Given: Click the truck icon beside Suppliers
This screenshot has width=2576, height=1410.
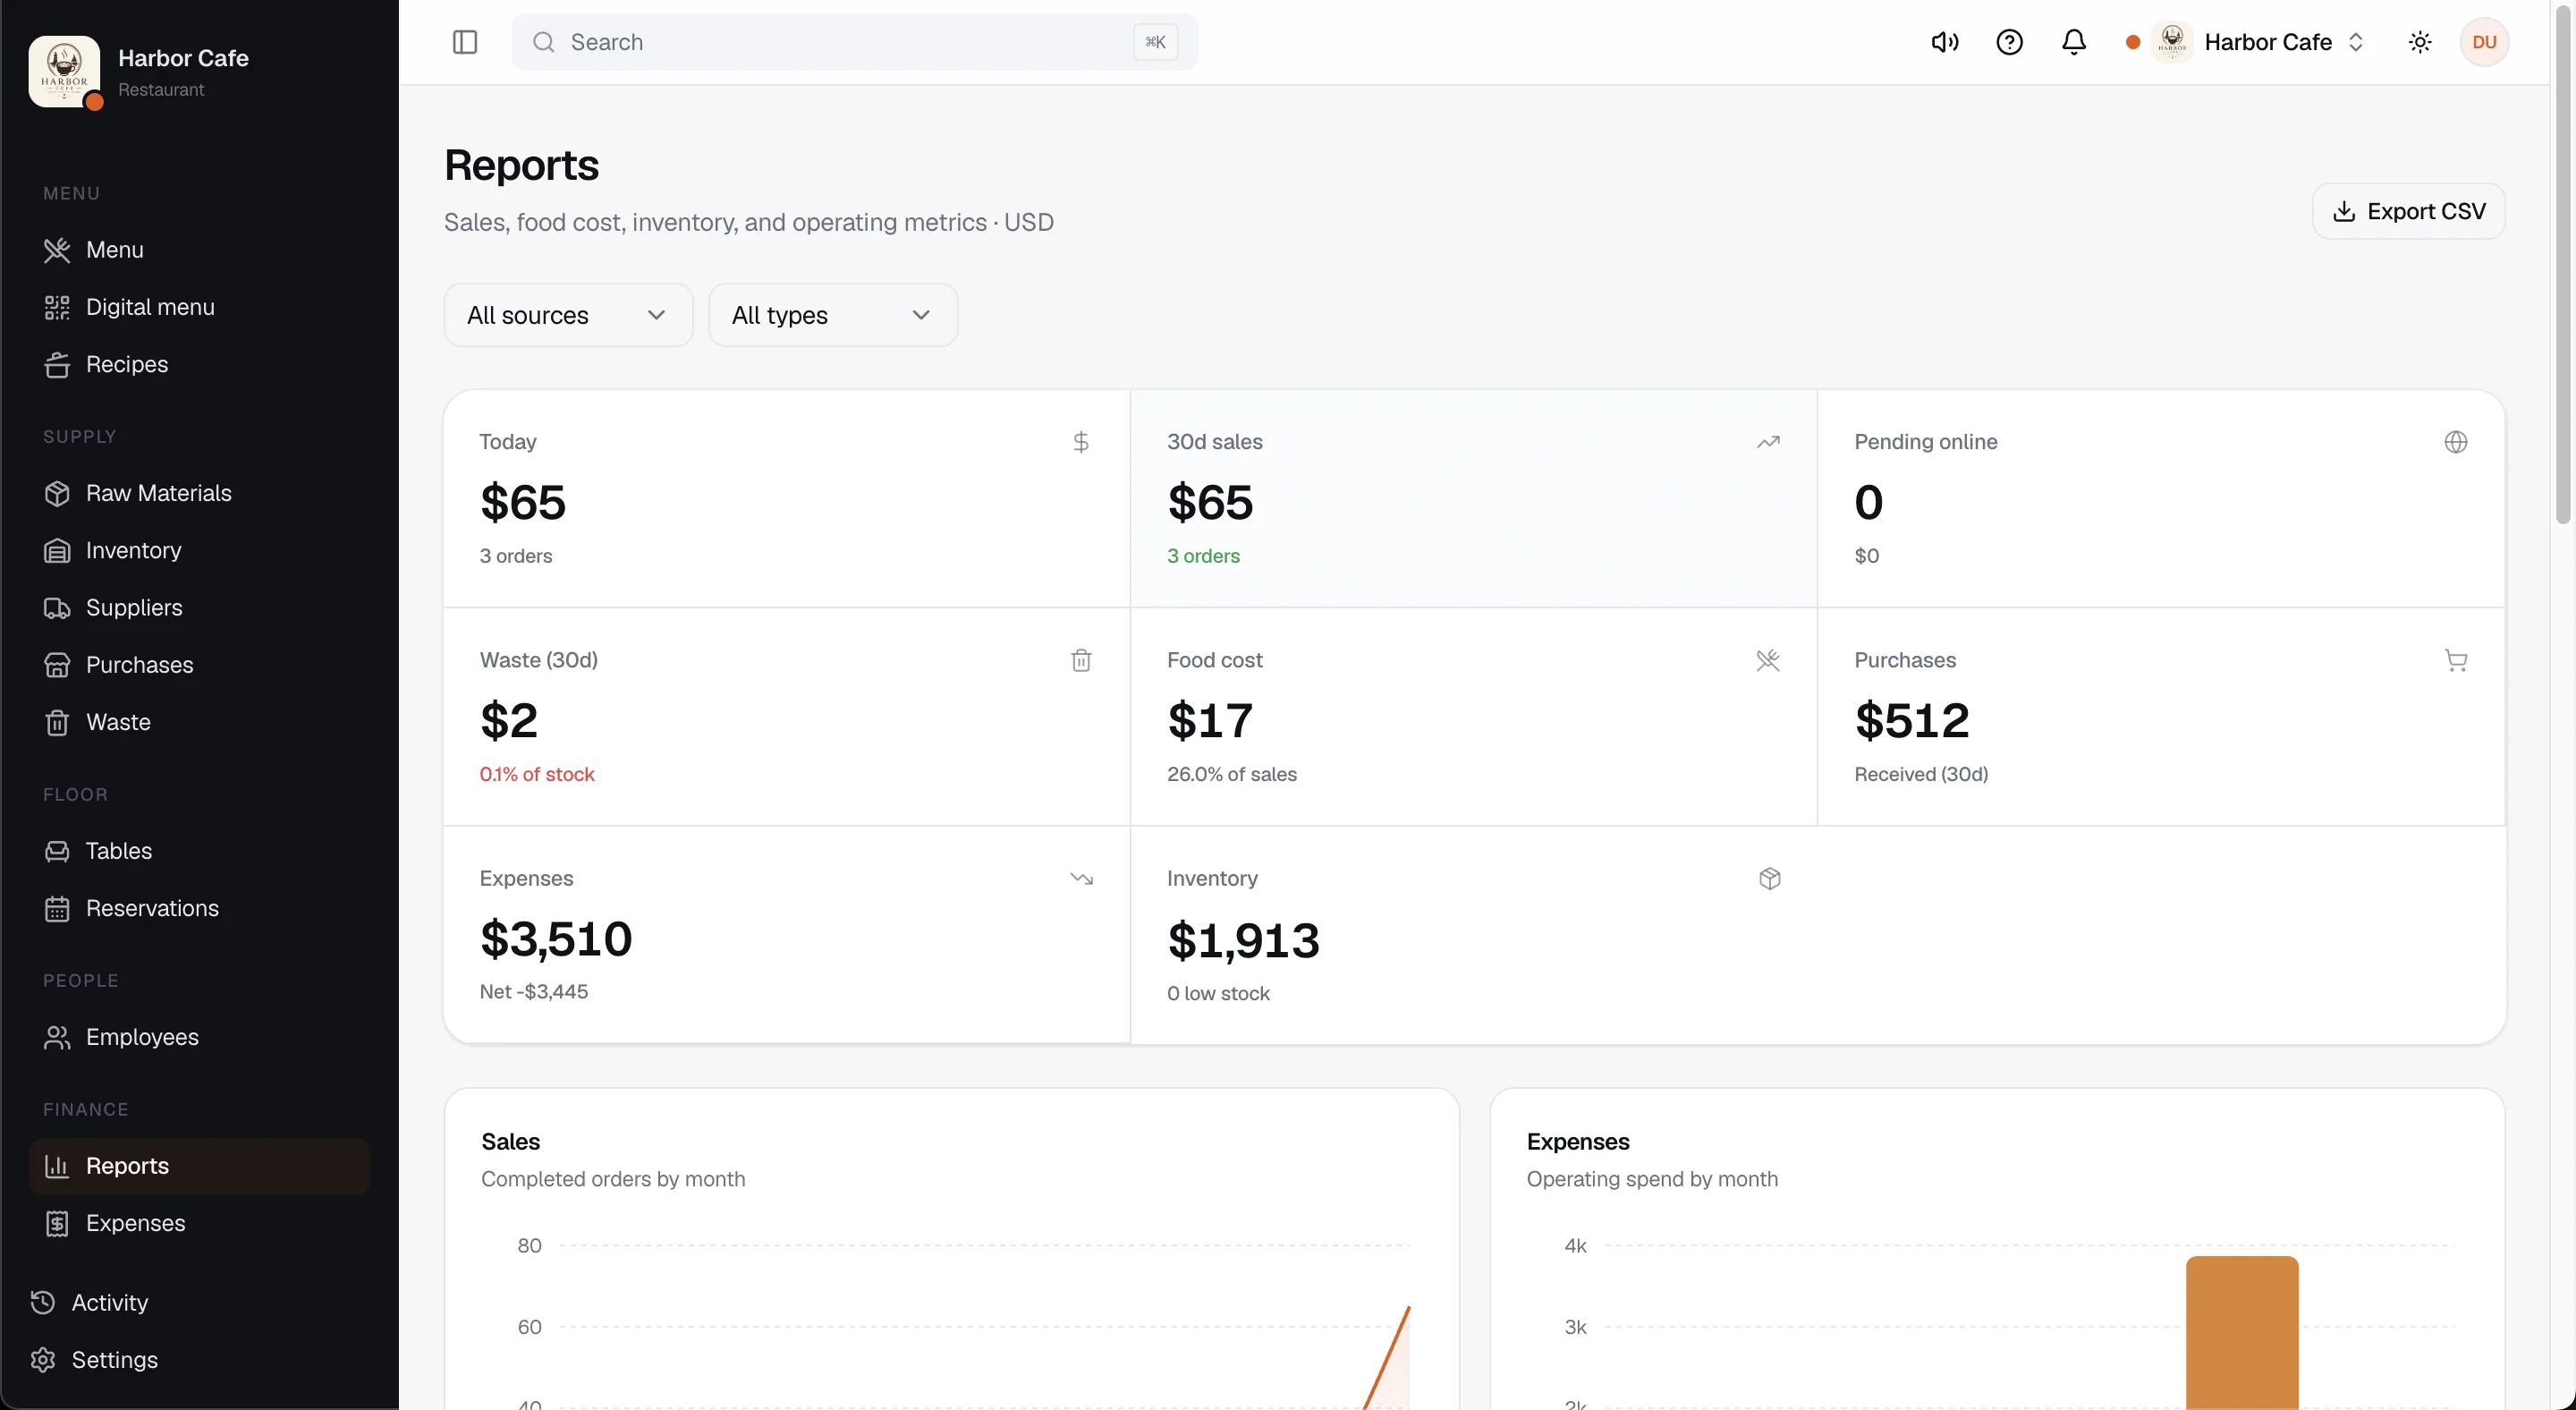Looking at the screenshot, I should coord(57,607).
